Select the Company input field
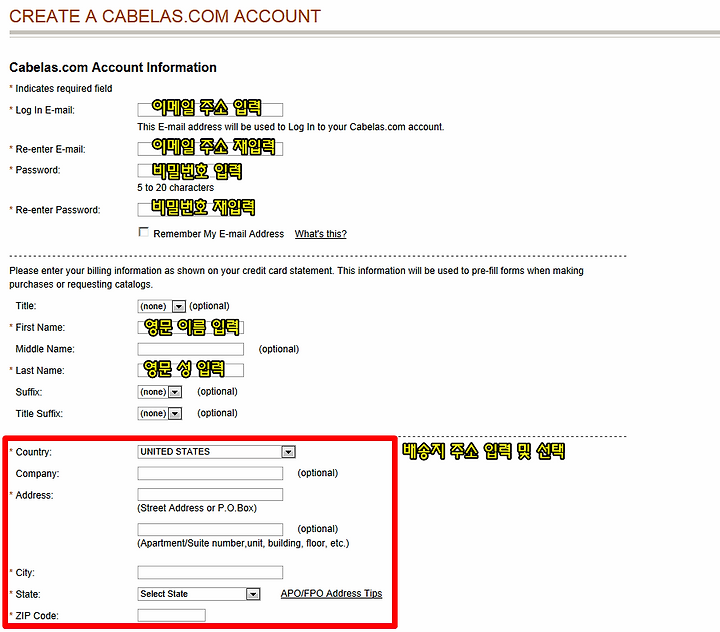Image resolution: width=720 pixels, height=632 pixels. coord(210,474)
